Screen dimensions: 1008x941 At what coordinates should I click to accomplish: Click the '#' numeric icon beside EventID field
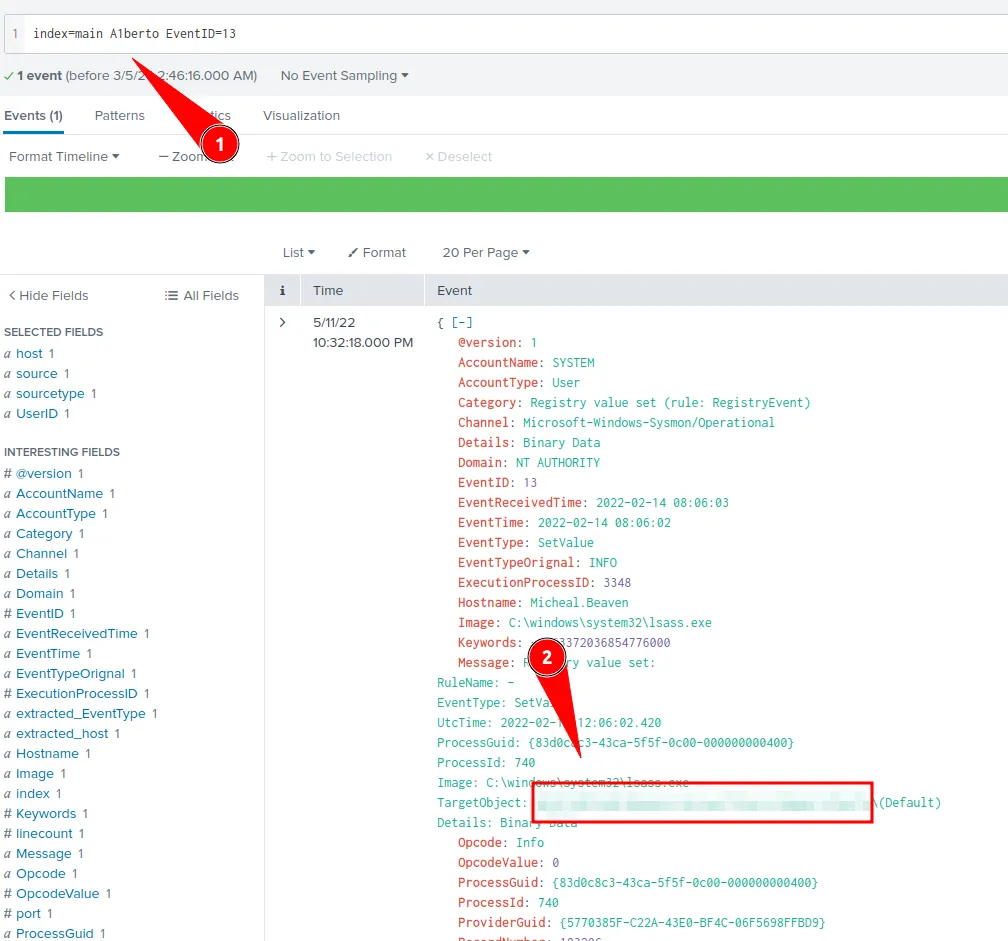pyautogui.click(x=10, y=613)
